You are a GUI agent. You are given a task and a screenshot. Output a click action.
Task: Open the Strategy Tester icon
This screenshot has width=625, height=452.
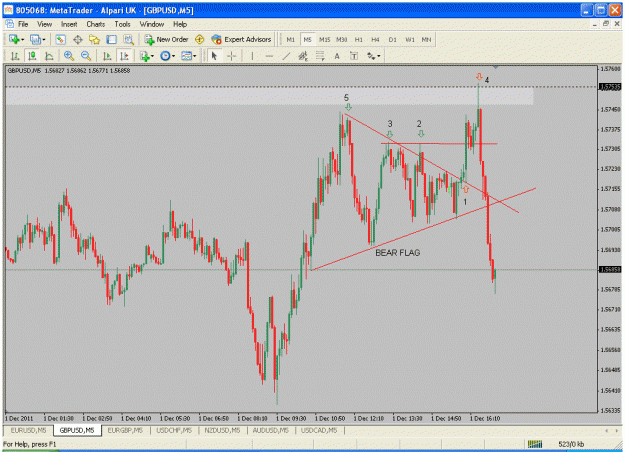tap(128, 39)
